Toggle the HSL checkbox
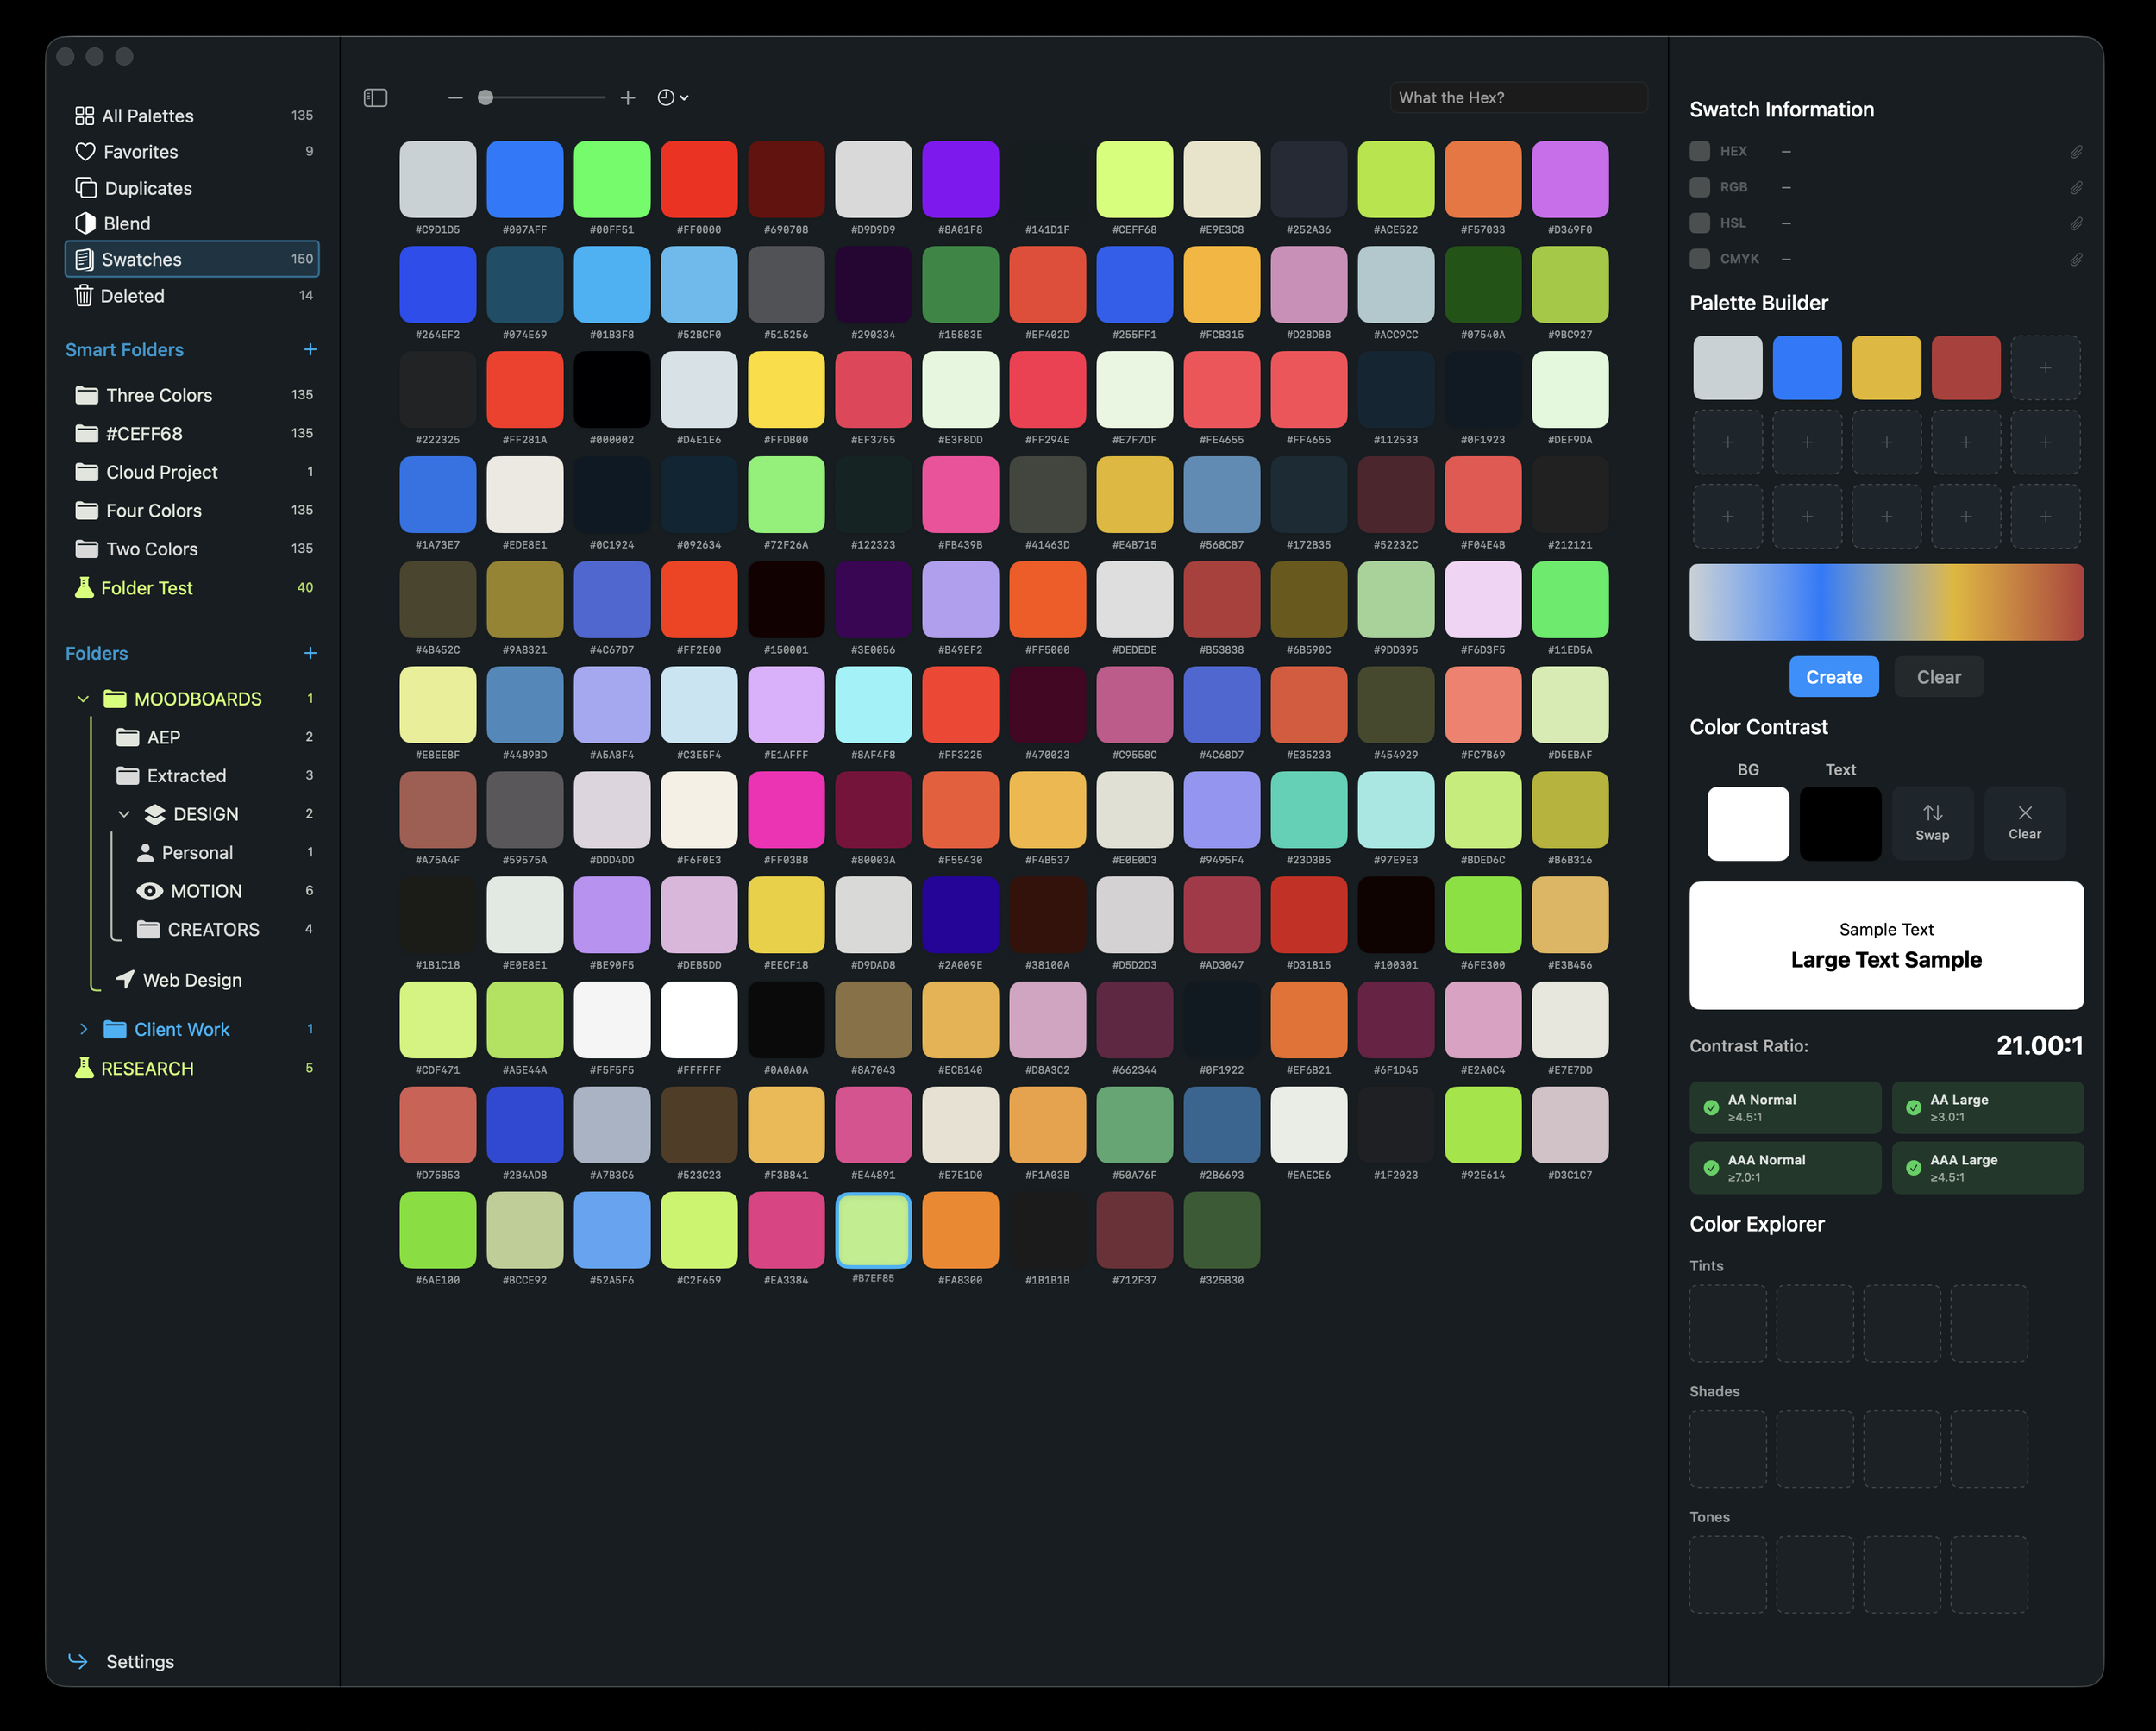This screenshot has width=2156, height=1731. [1699, 223]
